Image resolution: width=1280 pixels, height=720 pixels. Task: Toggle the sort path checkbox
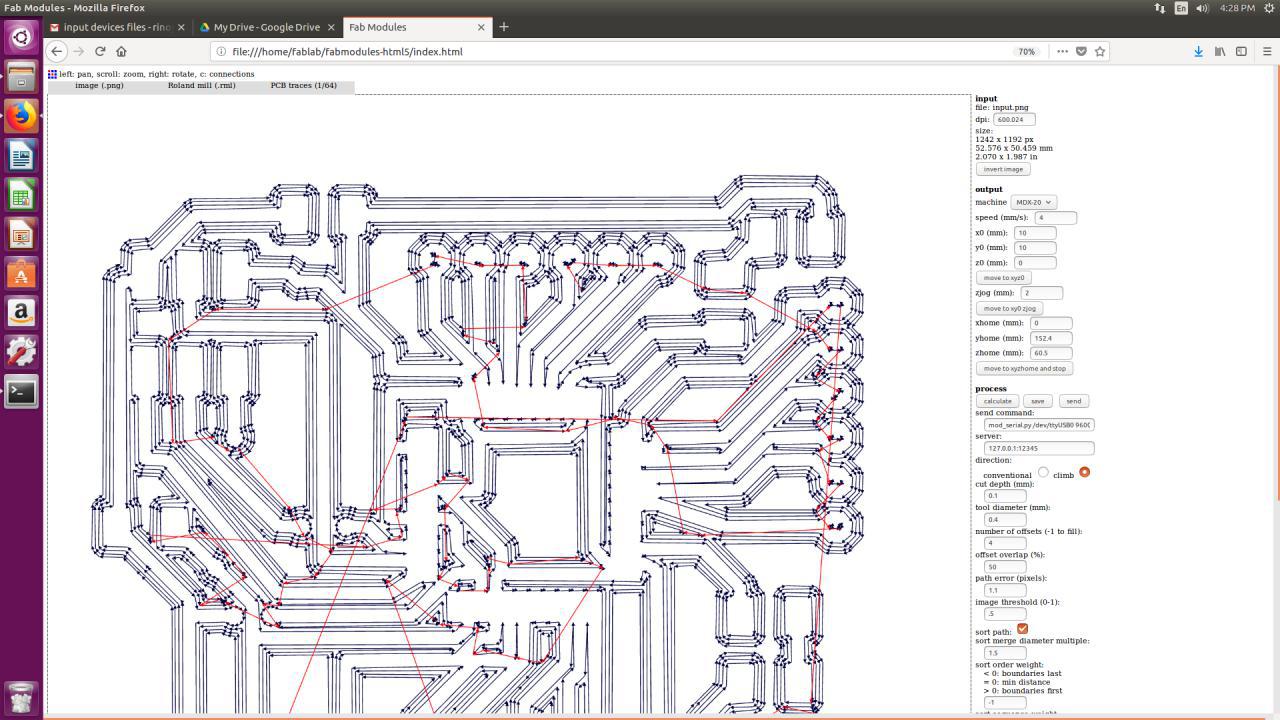1022,629
